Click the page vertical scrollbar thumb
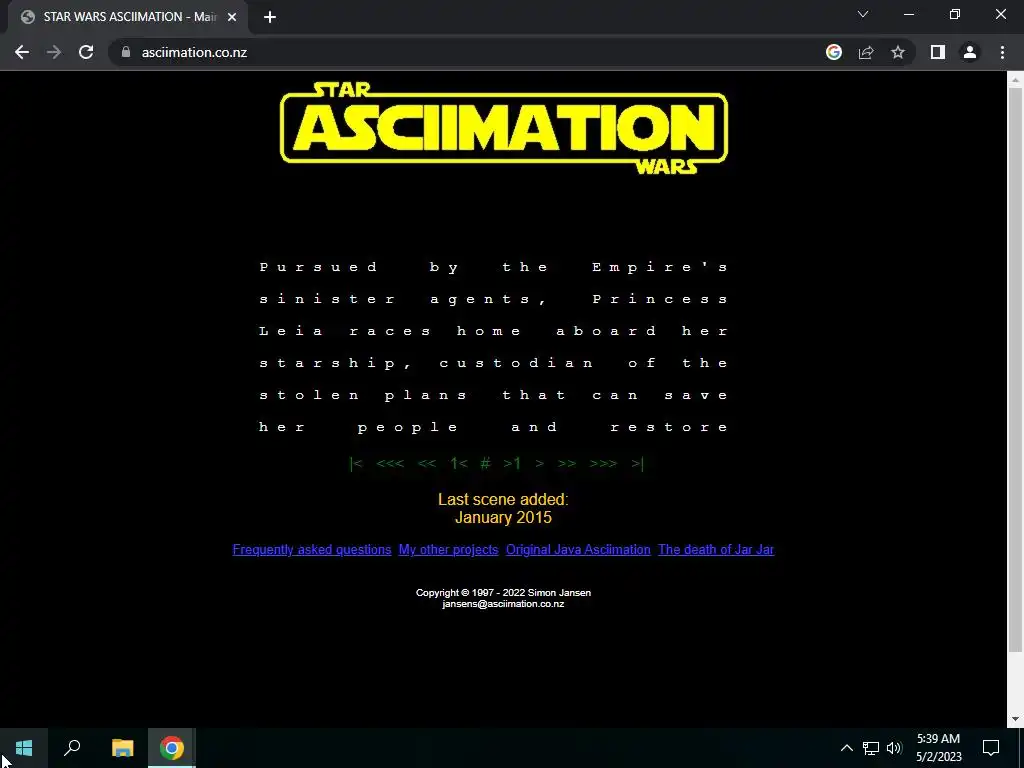 pos(1015,369)
